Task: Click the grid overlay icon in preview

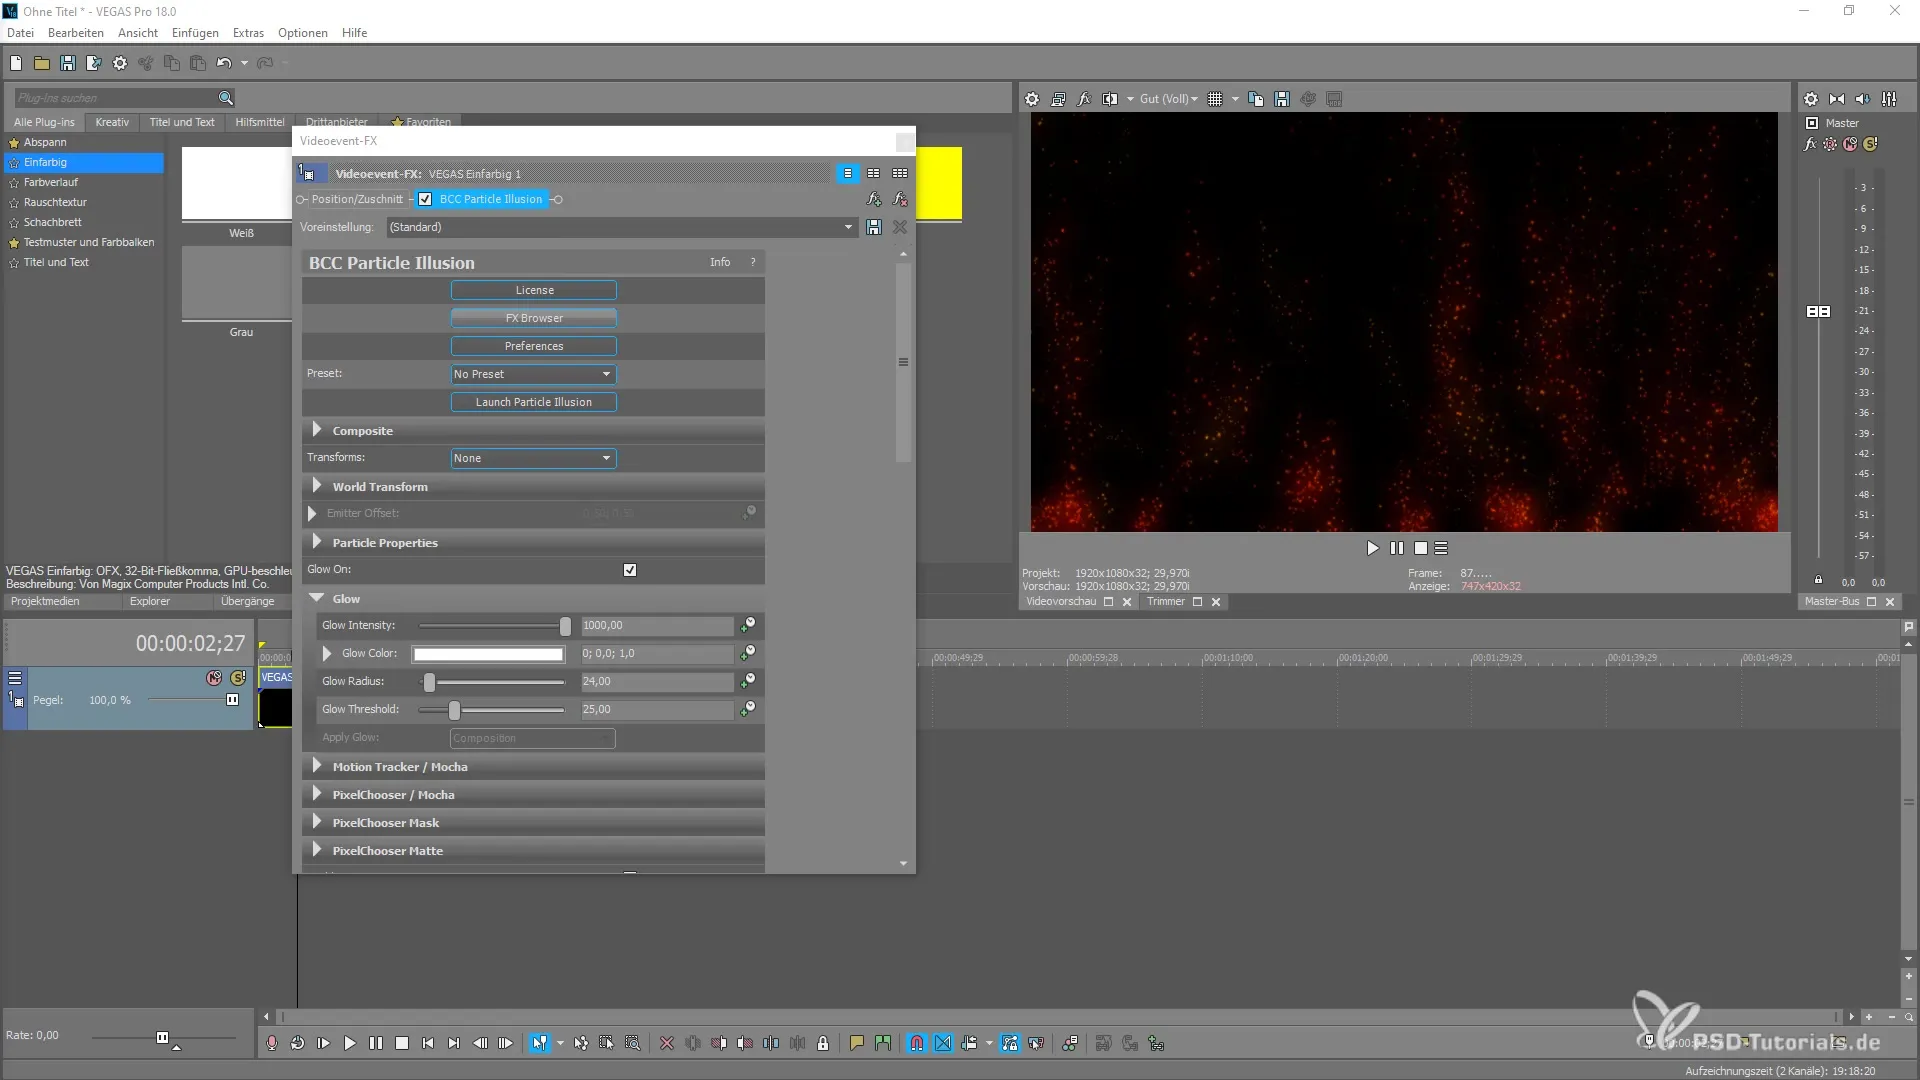Action: pyautogui.click(x=1215, y=99)
